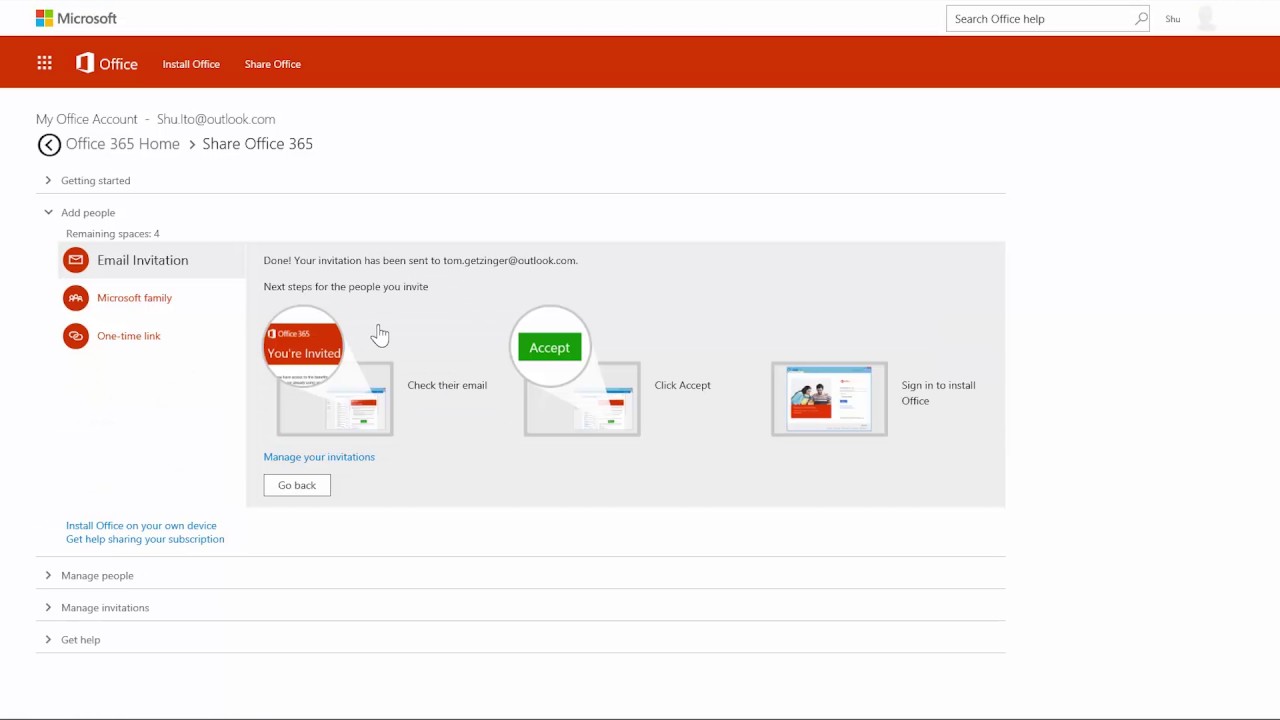Select the Email Invitation envelope icon
Viewport: 1280px width, 720px height.
[x=76, y=260]
